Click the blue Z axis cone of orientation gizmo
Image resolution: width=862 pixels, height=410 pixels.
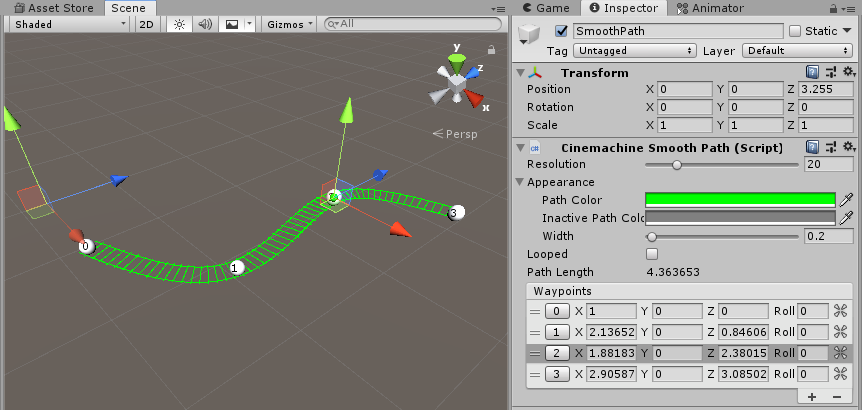click(x=472, y=72)
